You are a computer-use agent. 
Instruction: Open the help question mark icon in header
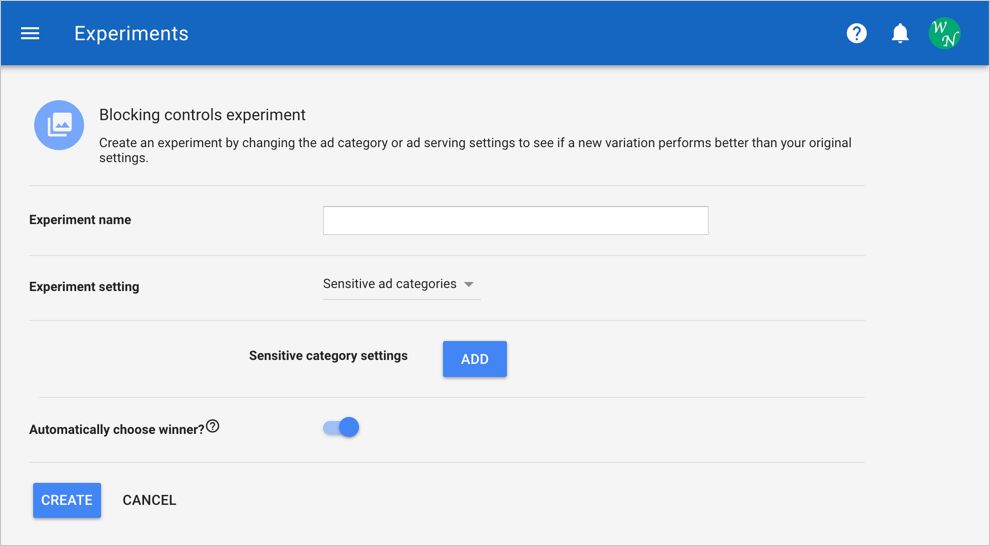856,33
